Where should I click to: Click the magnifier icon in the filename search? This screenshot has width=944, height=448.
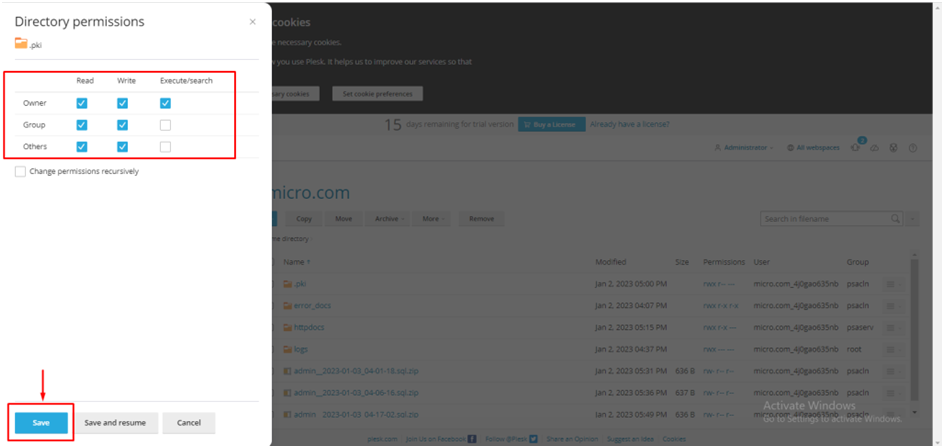click(x=895, y=218)
